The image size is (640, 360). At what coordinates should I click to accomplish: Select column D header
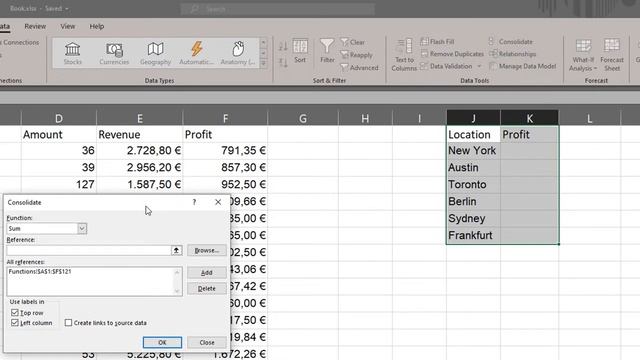pos(59,118)
